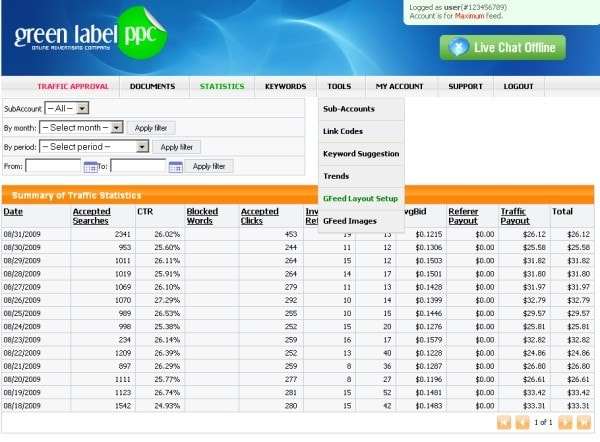Screen dimensions: 600x442
Task: Click the To date input field
Action: pos(138,166)
